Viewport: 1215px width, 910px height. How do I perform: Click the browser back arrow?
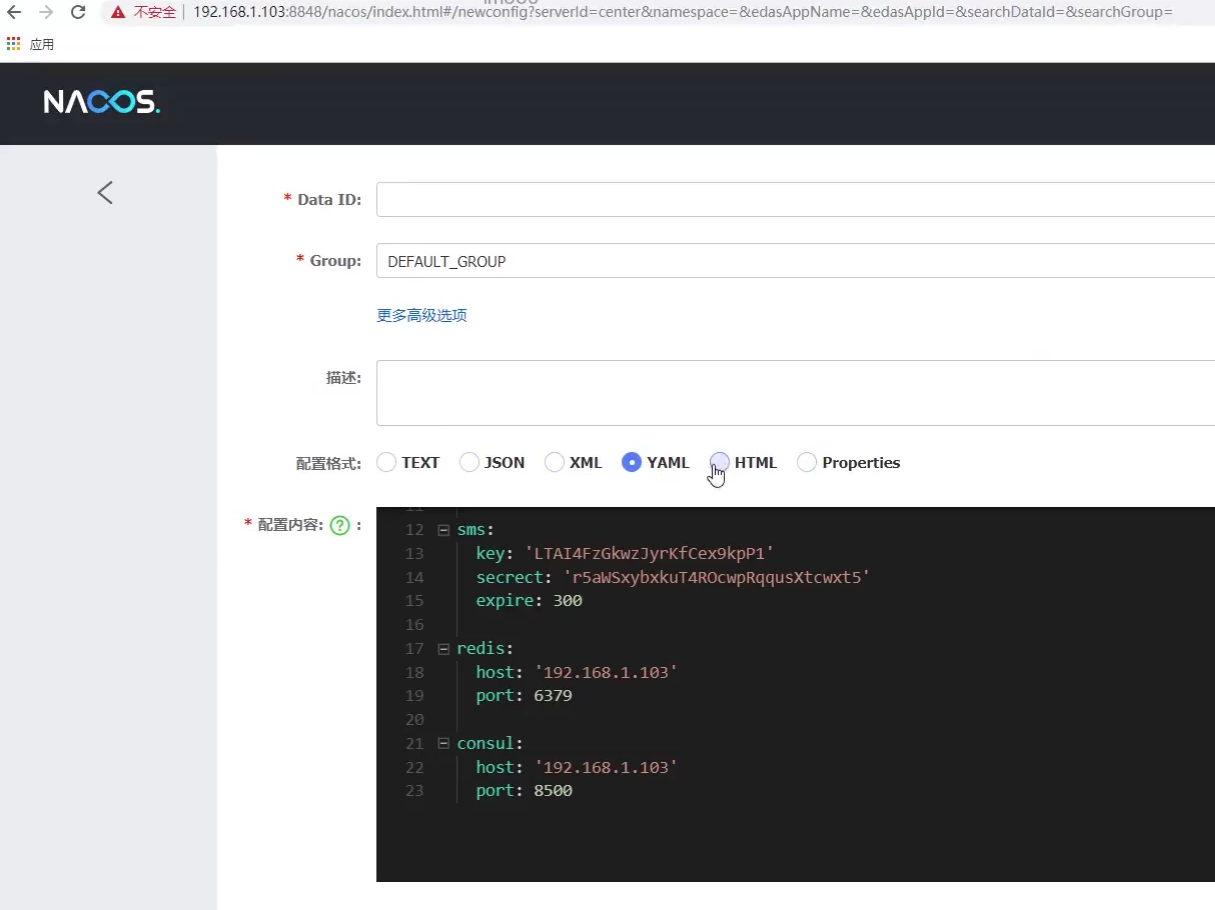14,13
